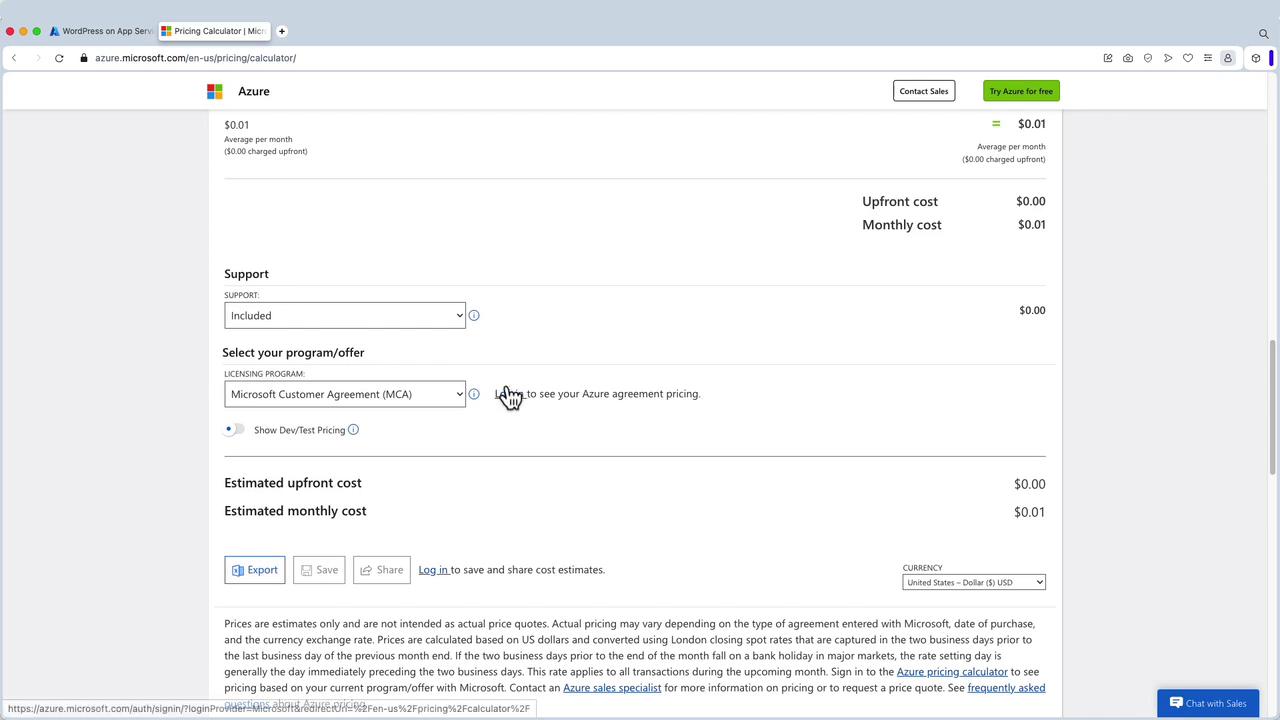Open the user profile icon
Image resolution: width=1280 pixels, height=720 pixels.
tap(1228, 58)
